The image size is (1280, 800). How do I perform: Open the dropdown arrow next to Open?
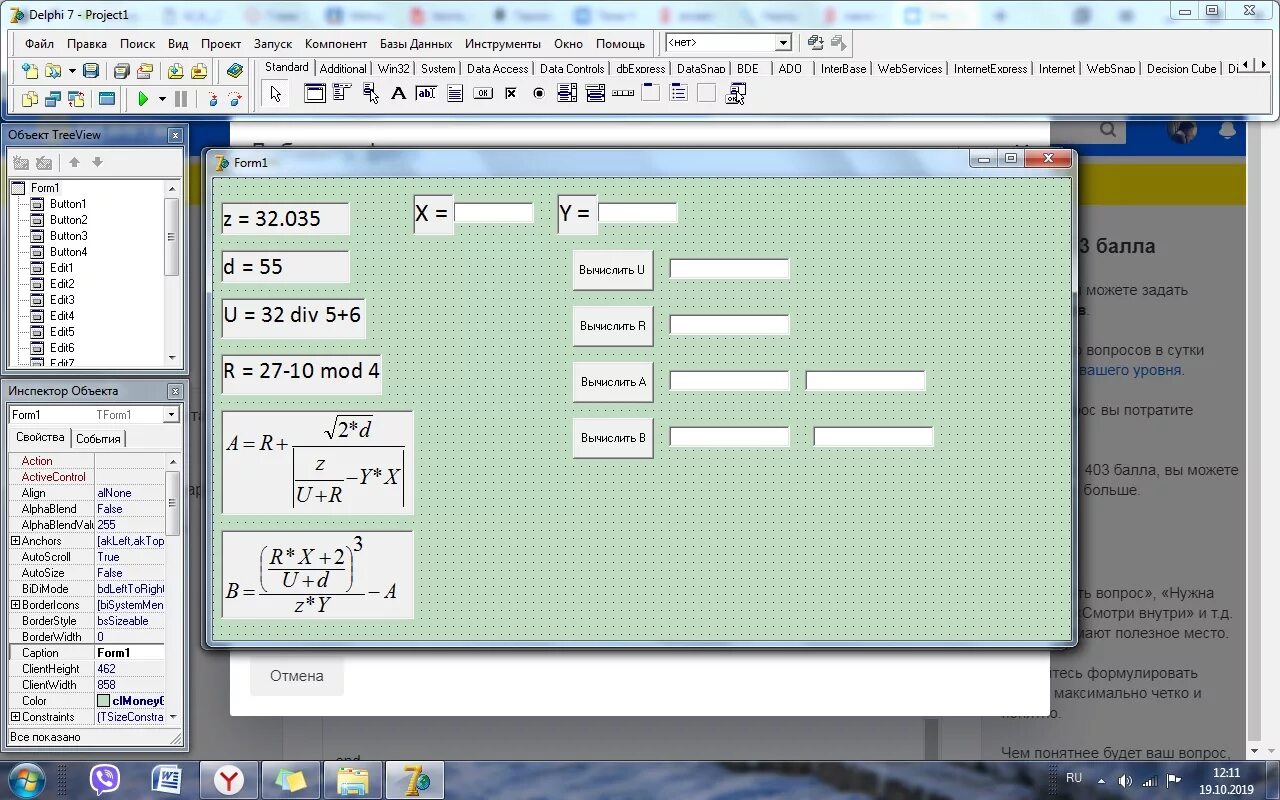(72, 71)
